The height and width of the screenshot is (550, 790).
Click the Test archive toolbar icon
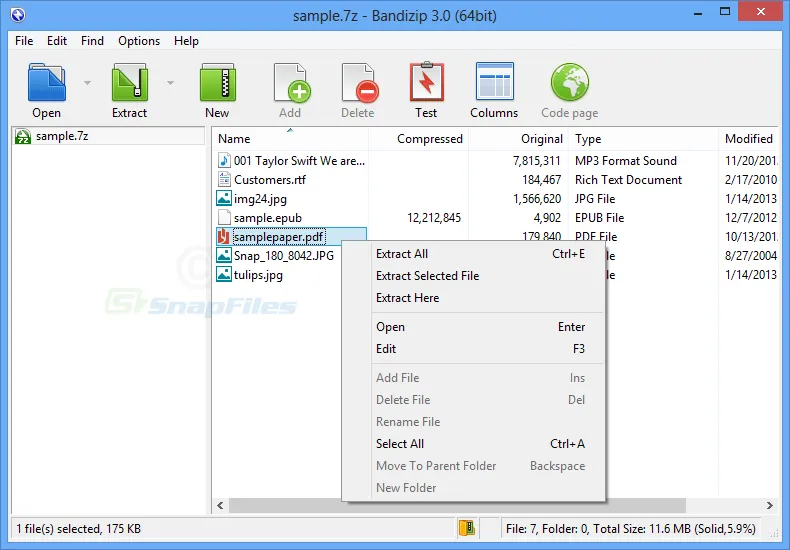click(427, 81)
